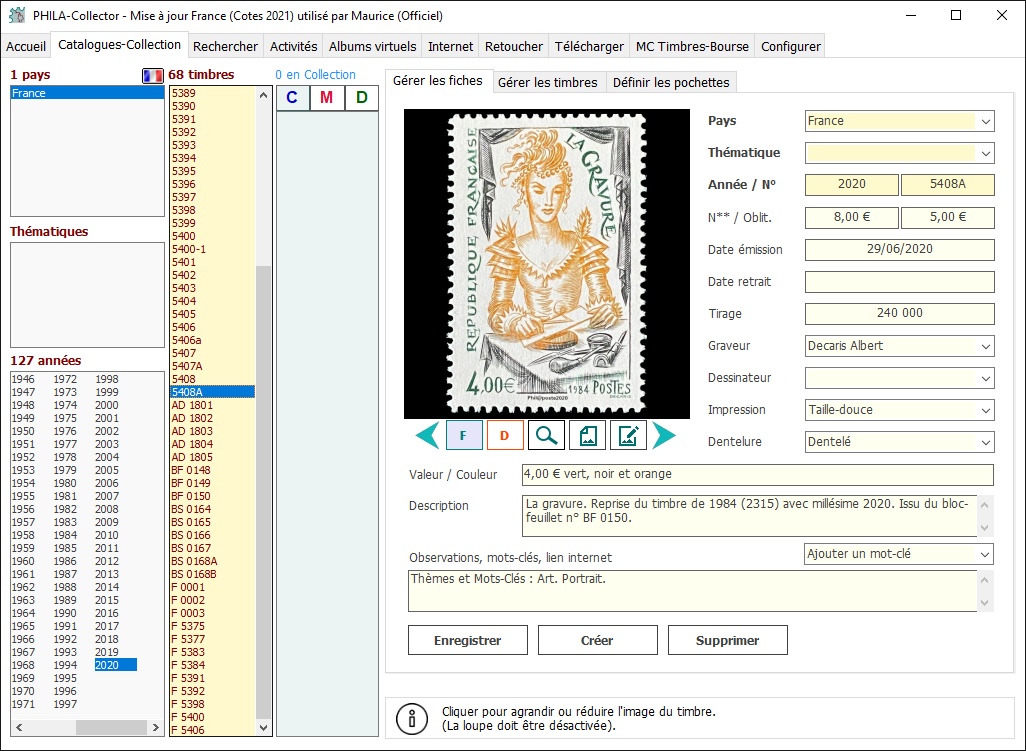
Task: Click the green D column header button
Action: coord(361,98)
